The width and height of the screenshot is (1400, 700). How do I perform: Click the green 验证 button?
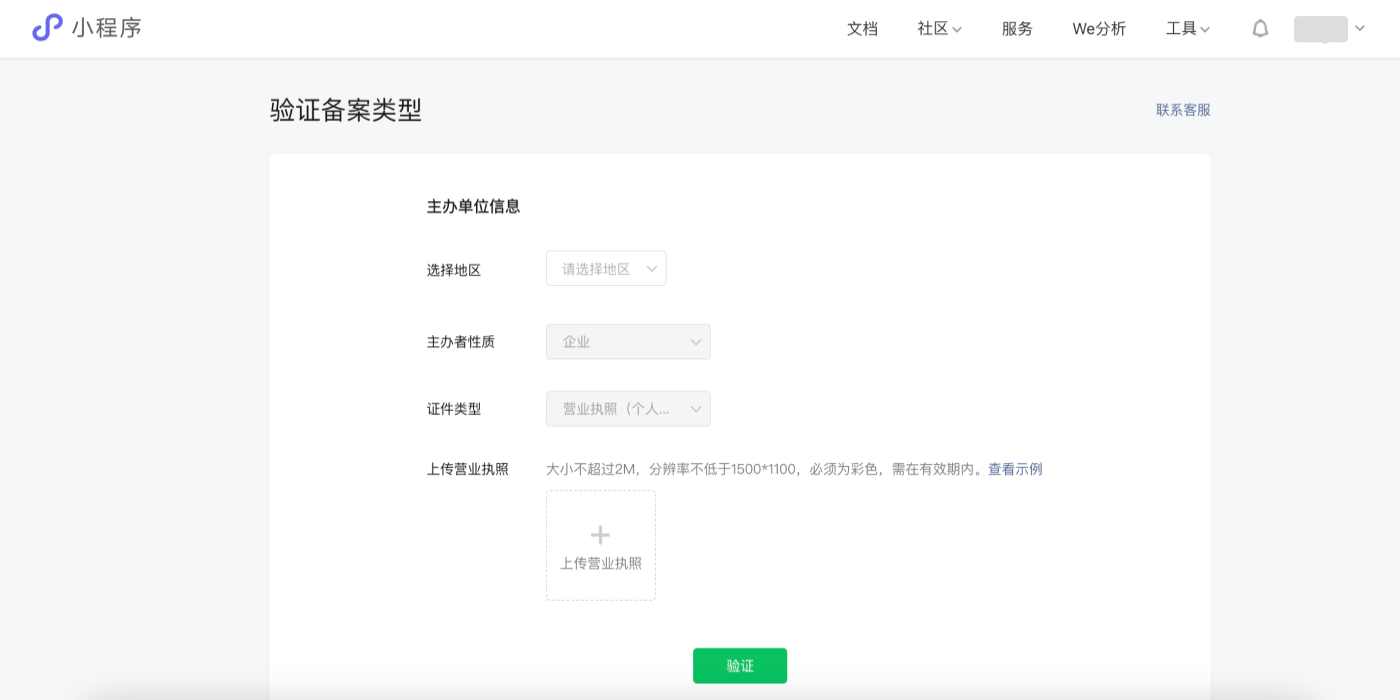coord(740,665)
